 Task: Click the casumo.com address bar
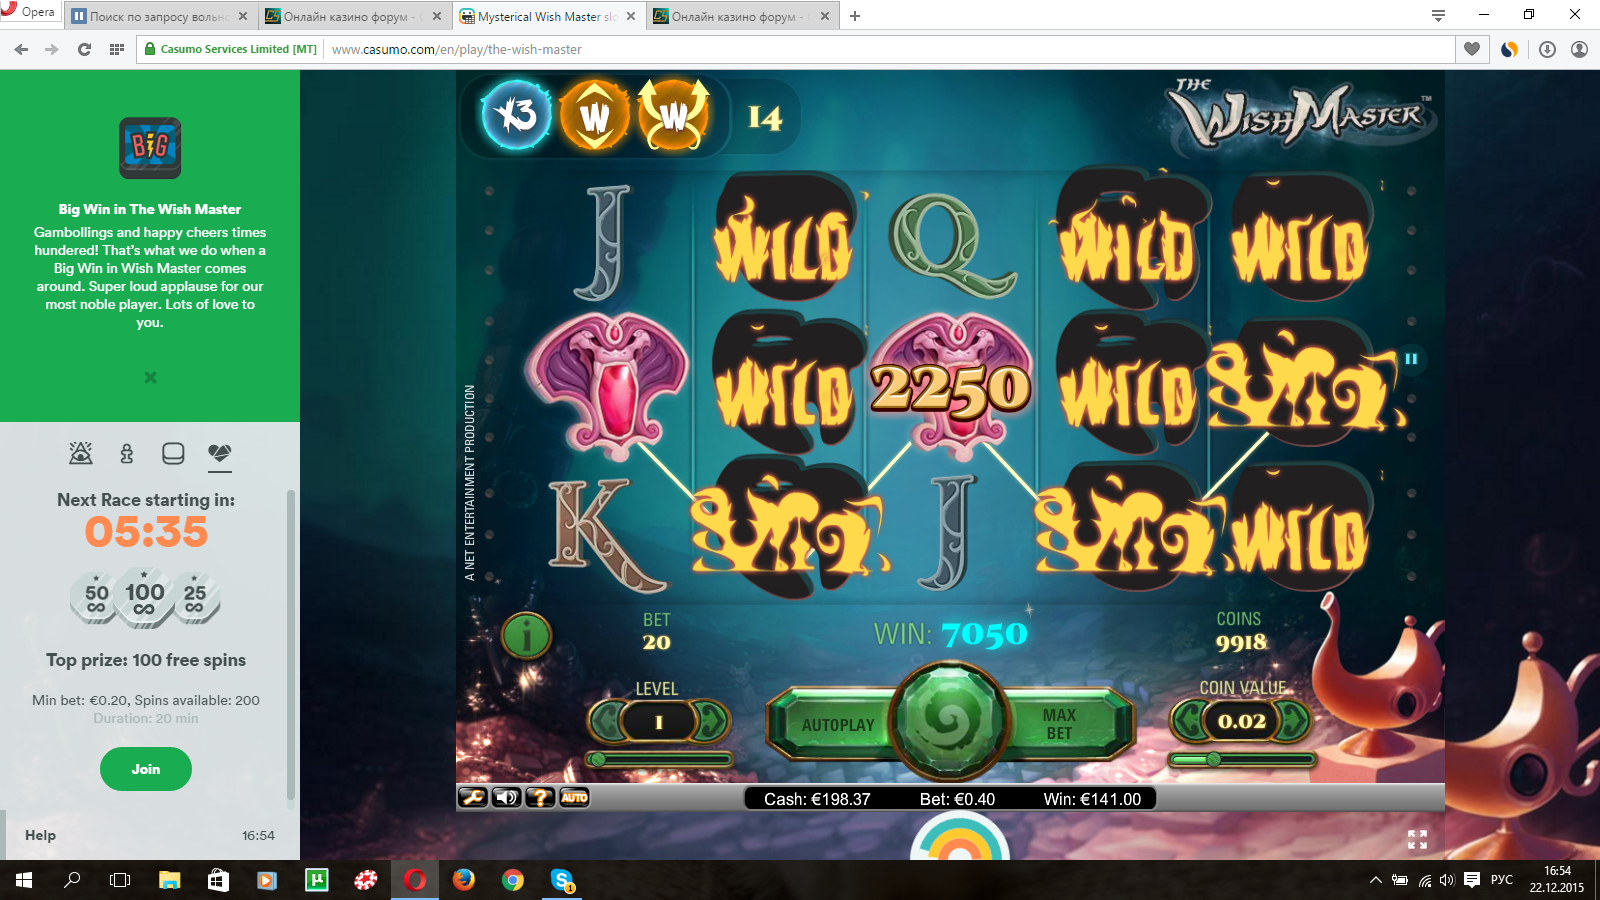coord(890,49)
